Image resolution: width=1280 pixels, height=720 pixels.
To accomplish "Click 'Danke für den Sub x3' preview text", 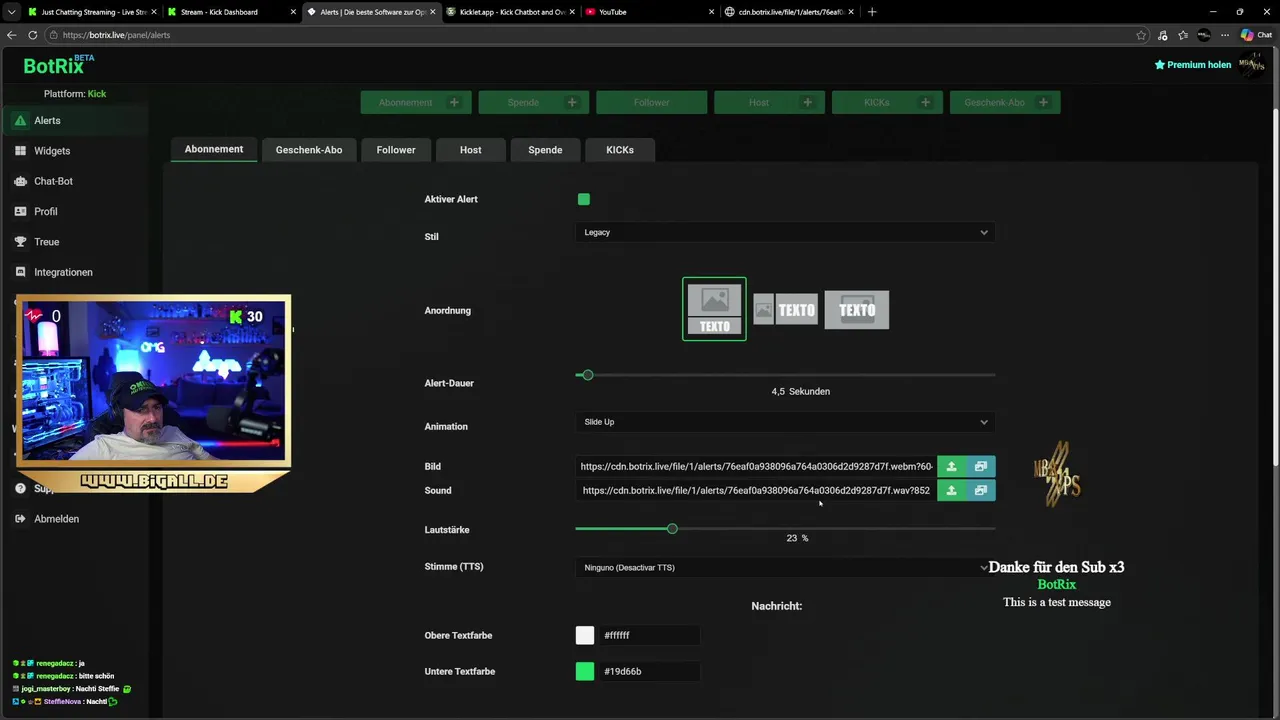I will click(x=1056, y=567).
